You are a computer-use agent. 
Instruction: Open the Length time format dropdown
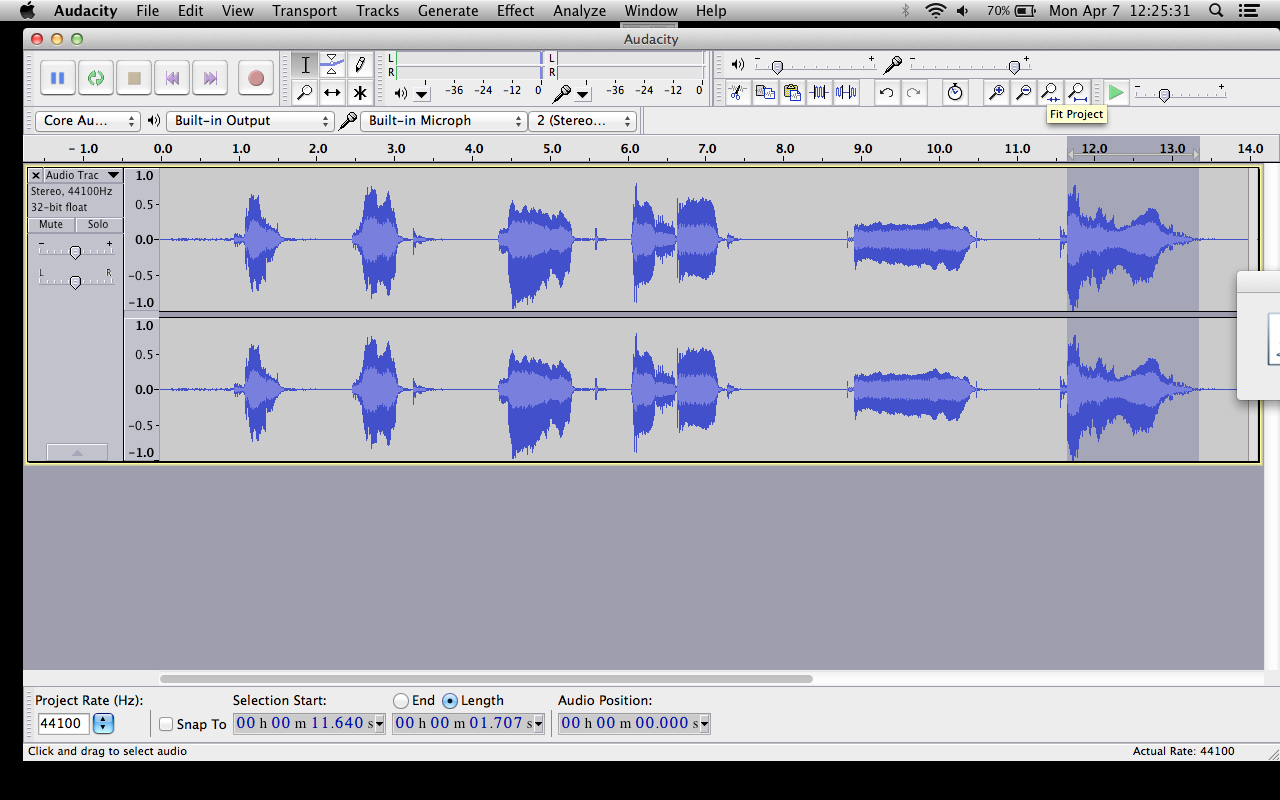pyautogui.click(x=539, y=723)
